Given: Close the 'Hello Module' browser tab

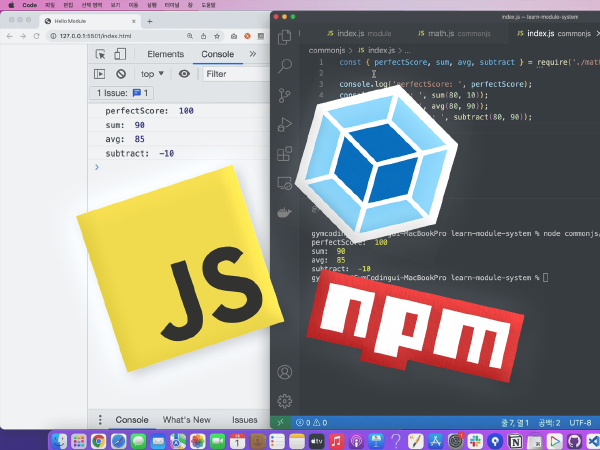Looking at the screenshot, I should coord(134,21).
